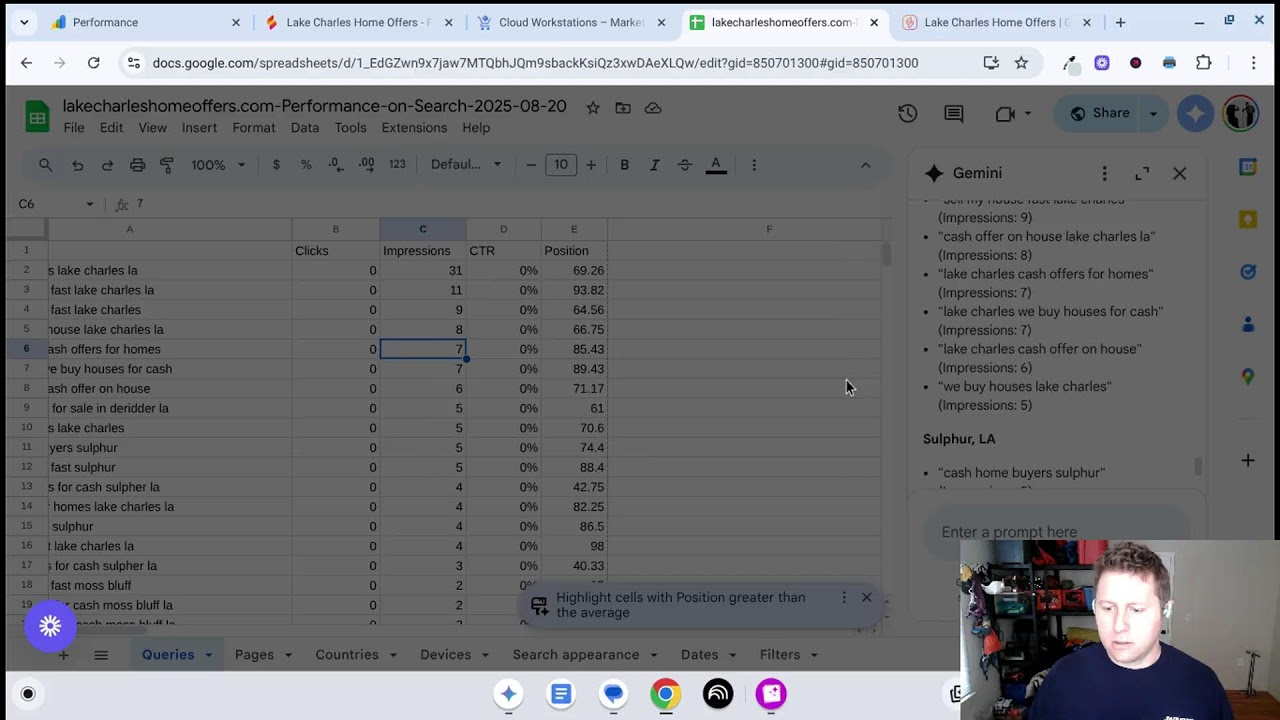
Task: Move the document to a folder
Action: click(623, 107)
